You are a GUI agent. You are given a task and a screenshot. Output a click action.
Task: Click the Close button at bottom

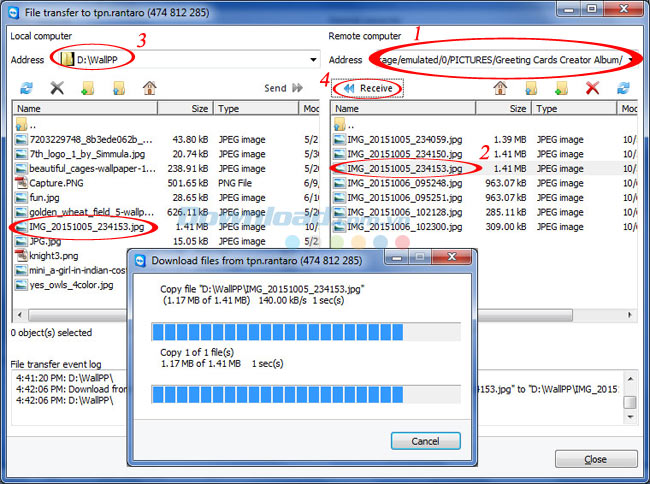click(595, 460)
